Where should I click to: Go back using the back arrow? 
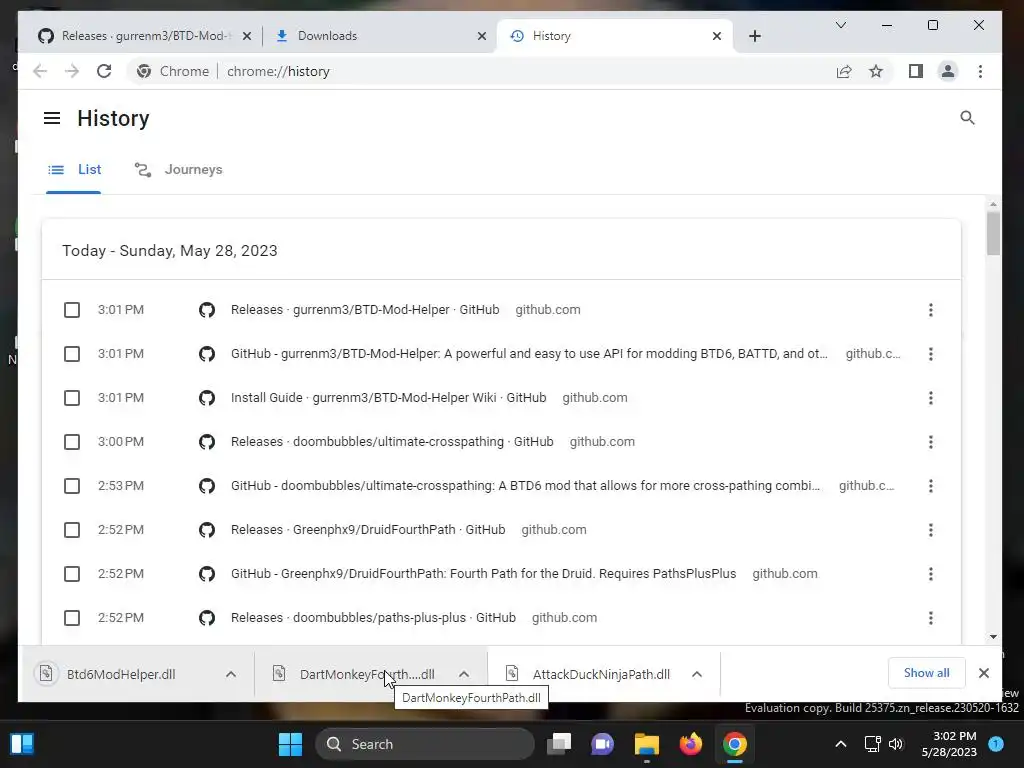(x=40, y=71)
